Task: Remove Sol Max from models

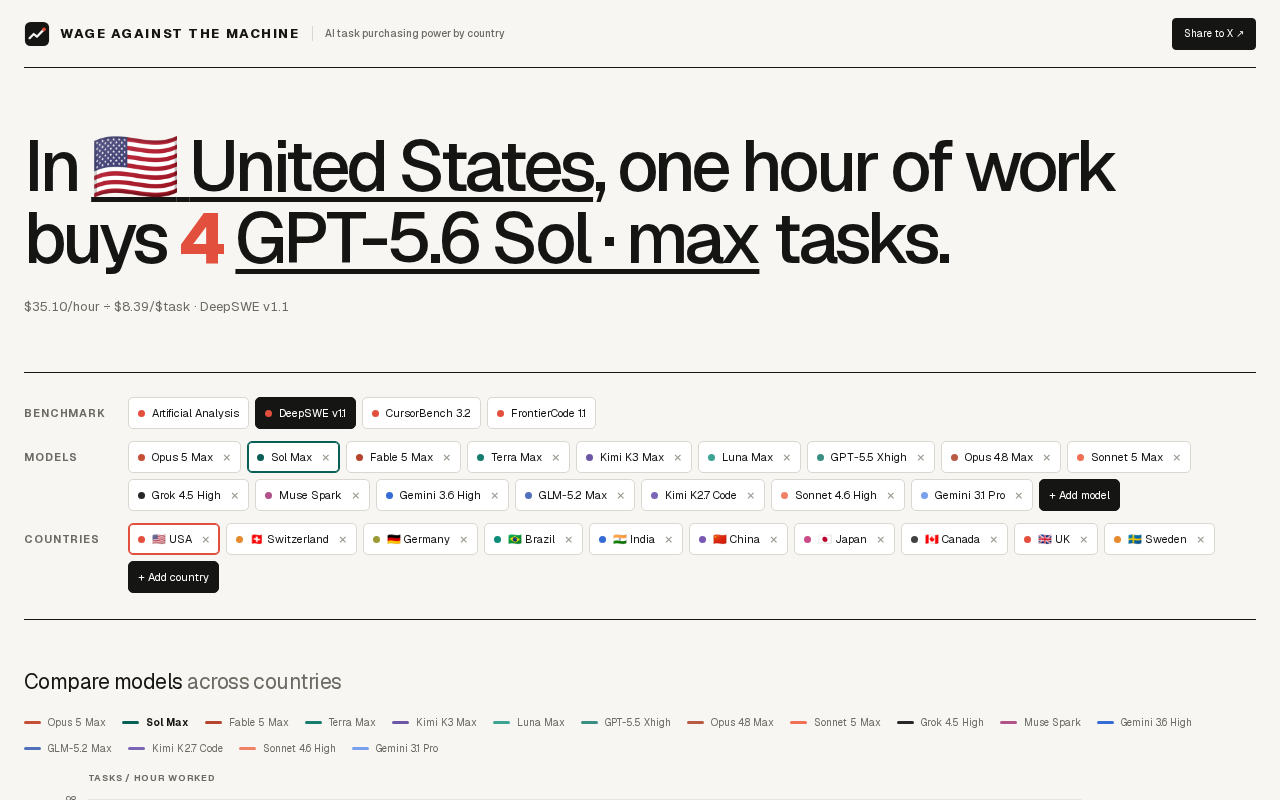Action: click(x=326, y=457)
